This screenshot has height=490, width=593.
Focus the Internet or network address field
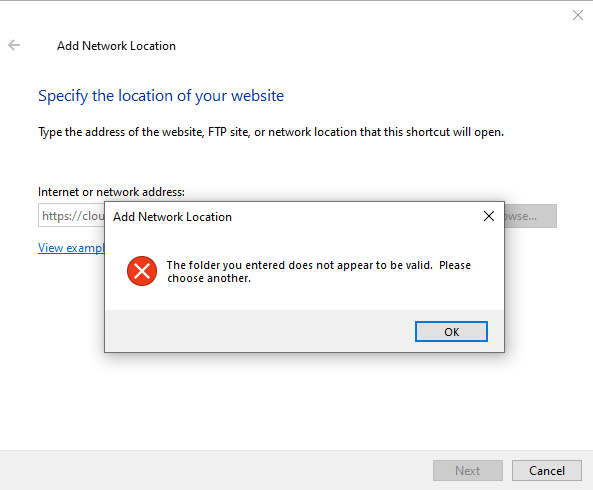point(71,216)
